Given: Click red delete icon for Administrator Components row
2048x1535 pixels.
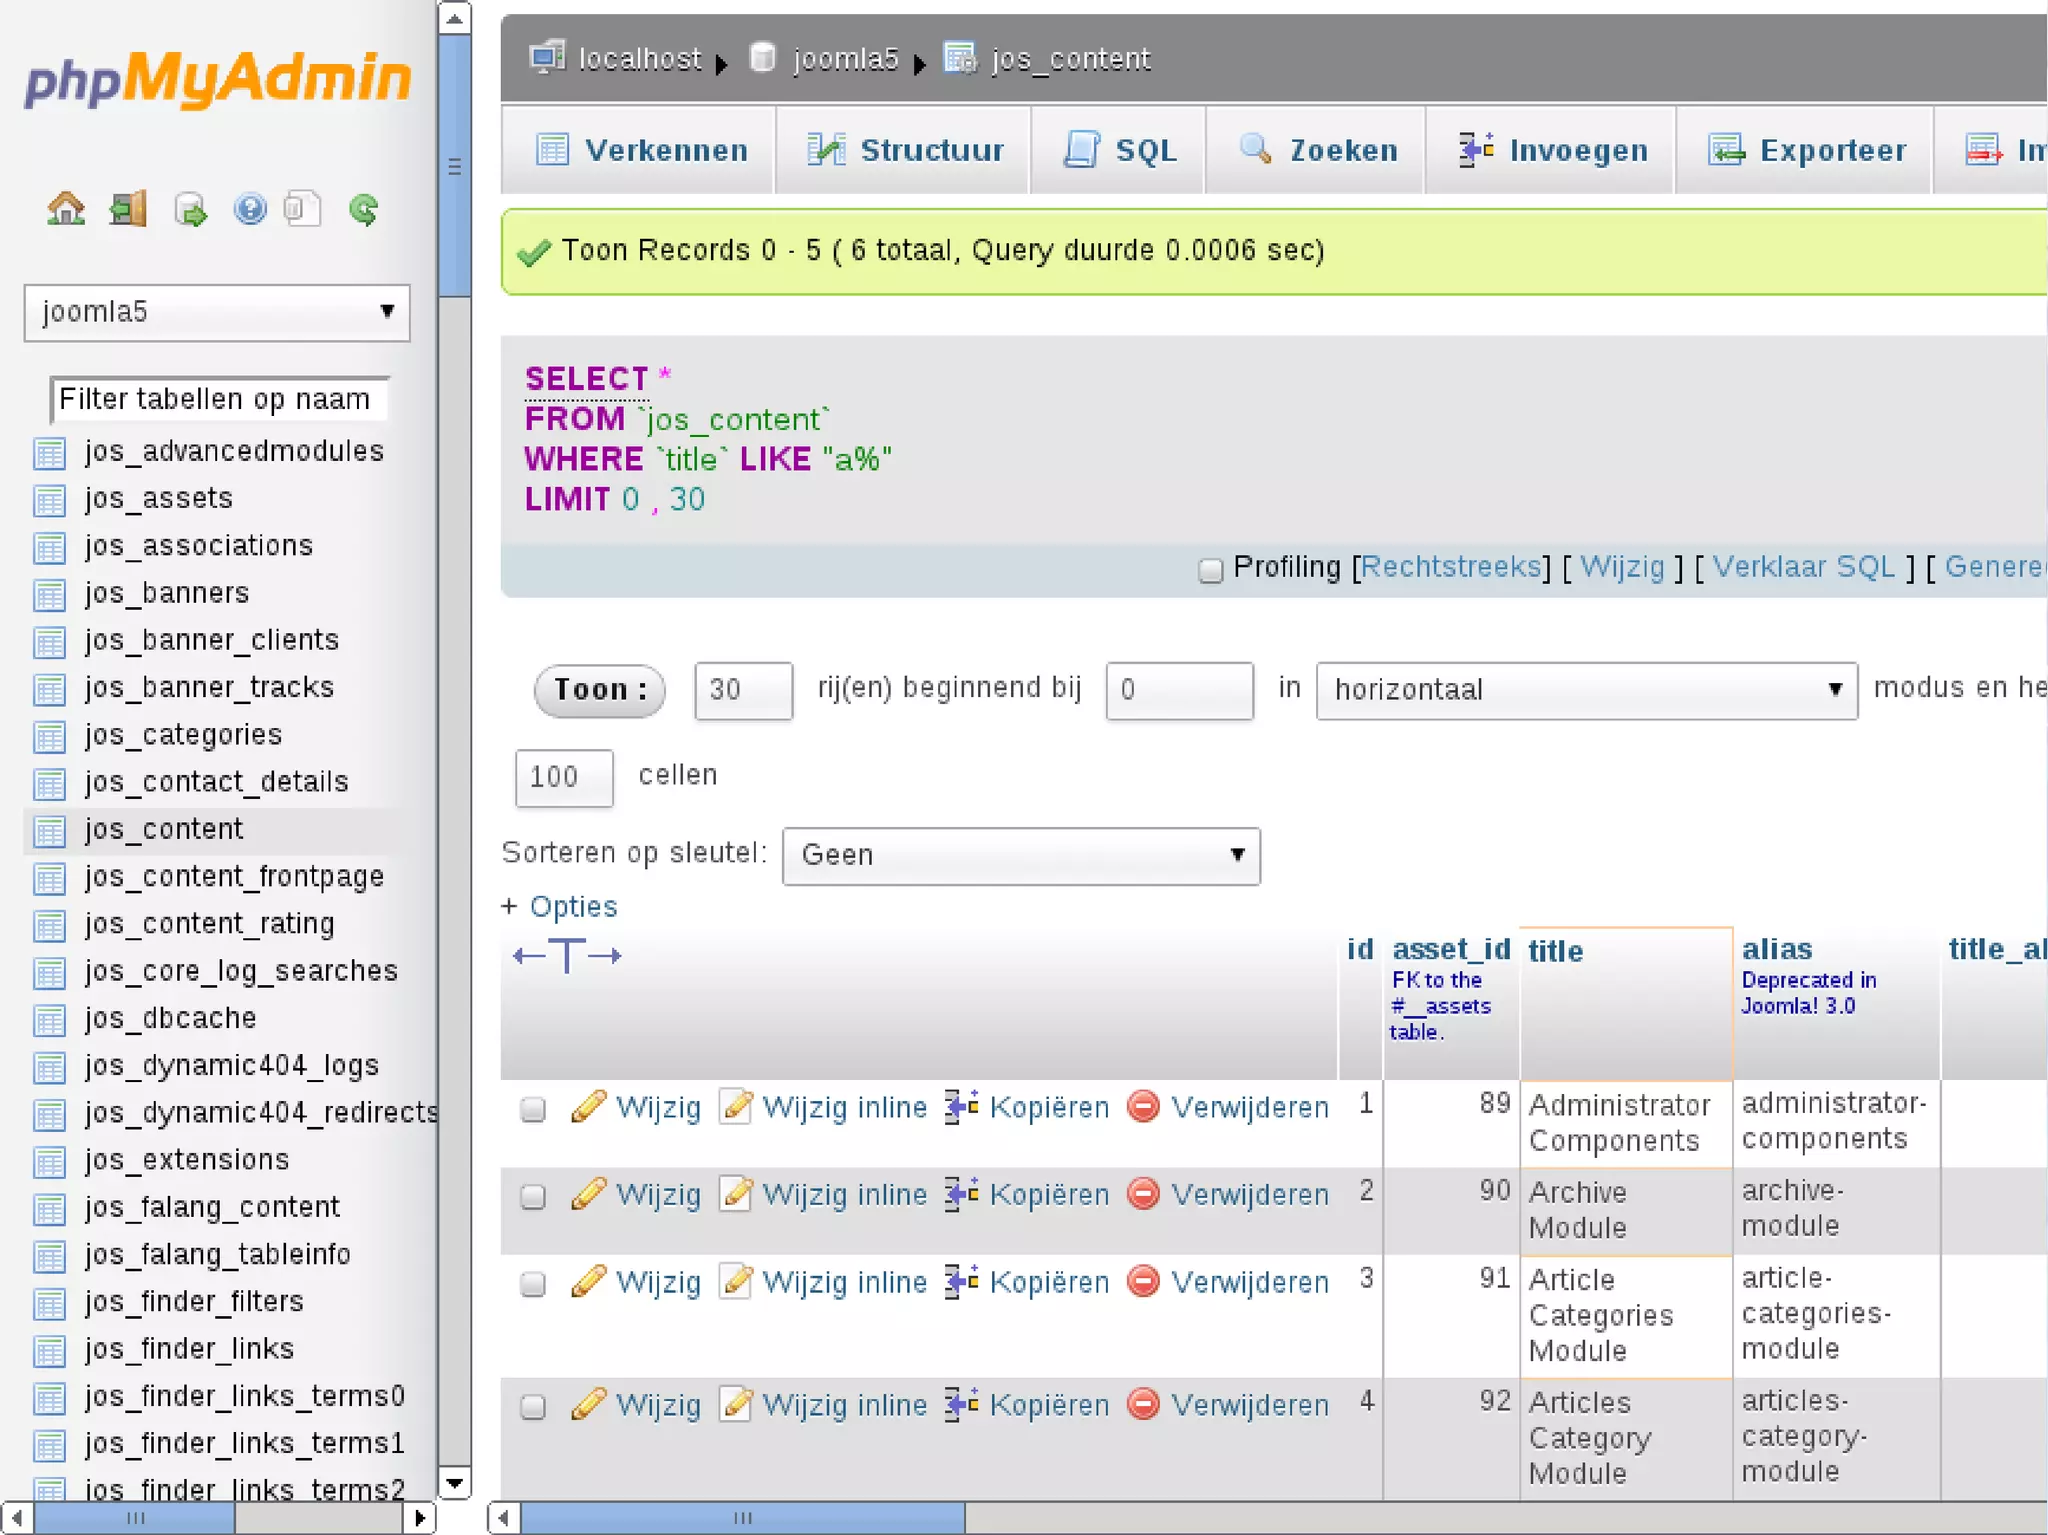Looking at the screenshot, I should [x=1143, y=1106].
